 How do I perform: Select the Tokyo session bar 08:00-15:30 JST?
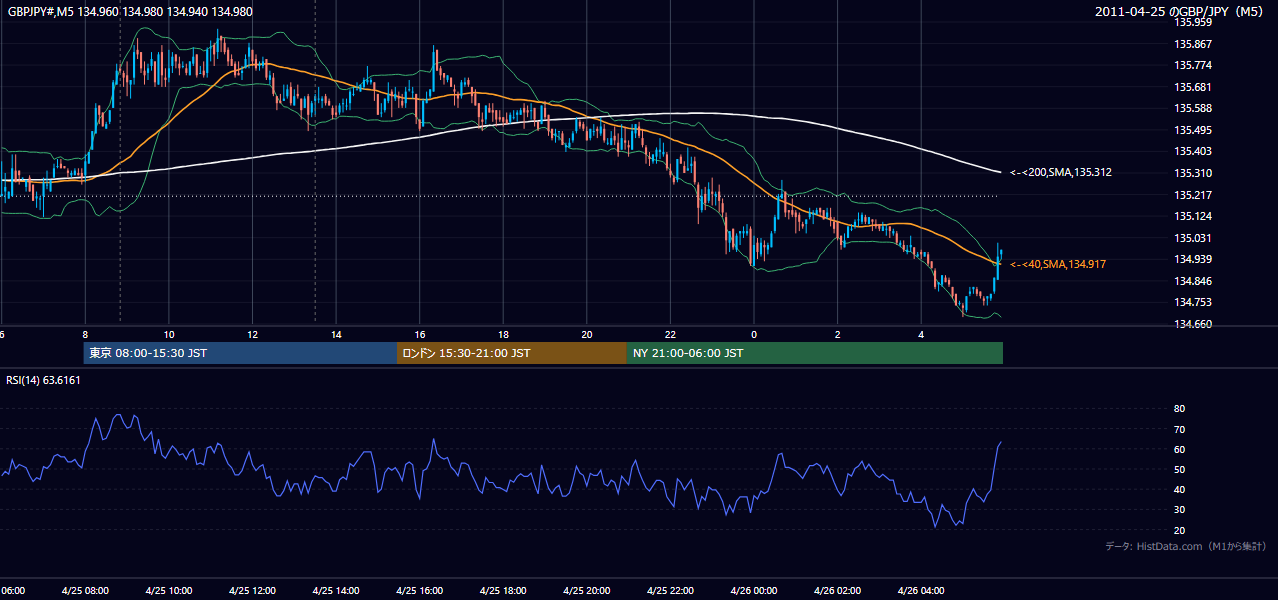tap(240, 353)
